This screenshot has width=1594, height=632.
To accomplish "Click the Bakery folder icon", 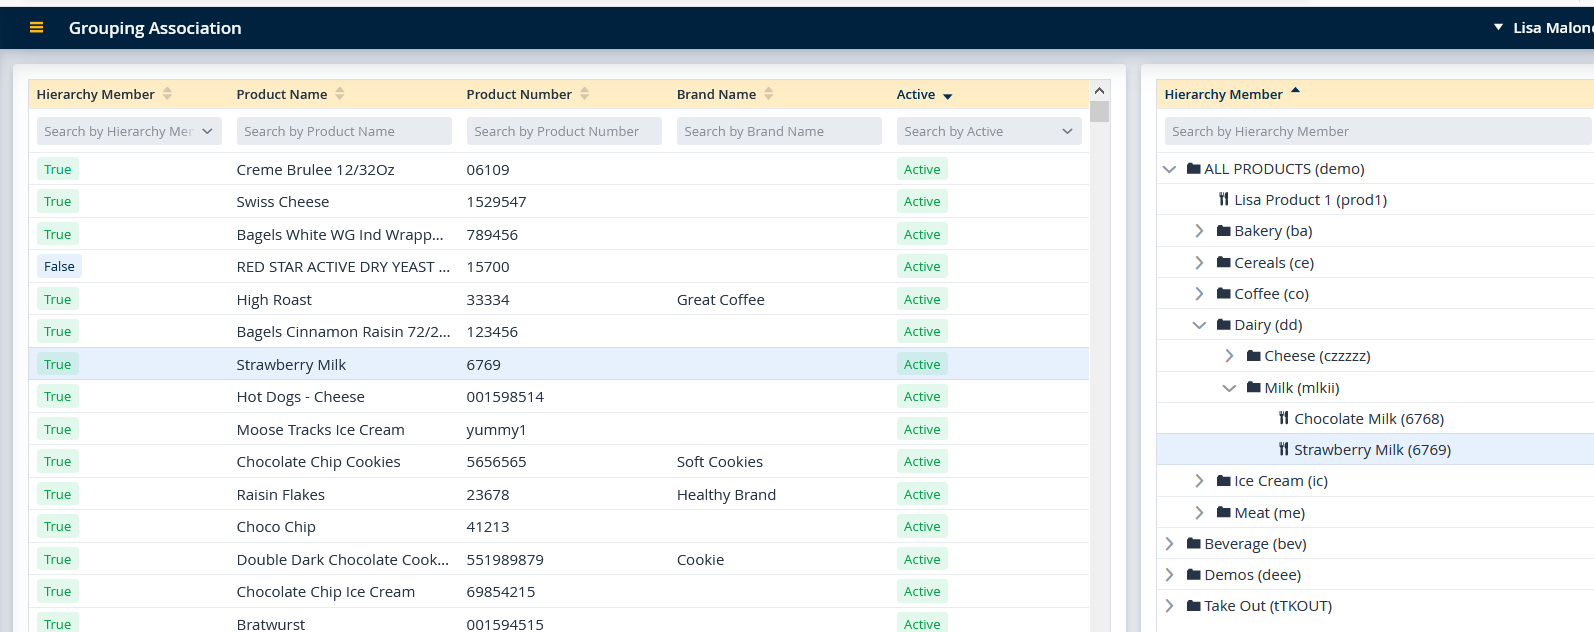I will click(1223, 231).
